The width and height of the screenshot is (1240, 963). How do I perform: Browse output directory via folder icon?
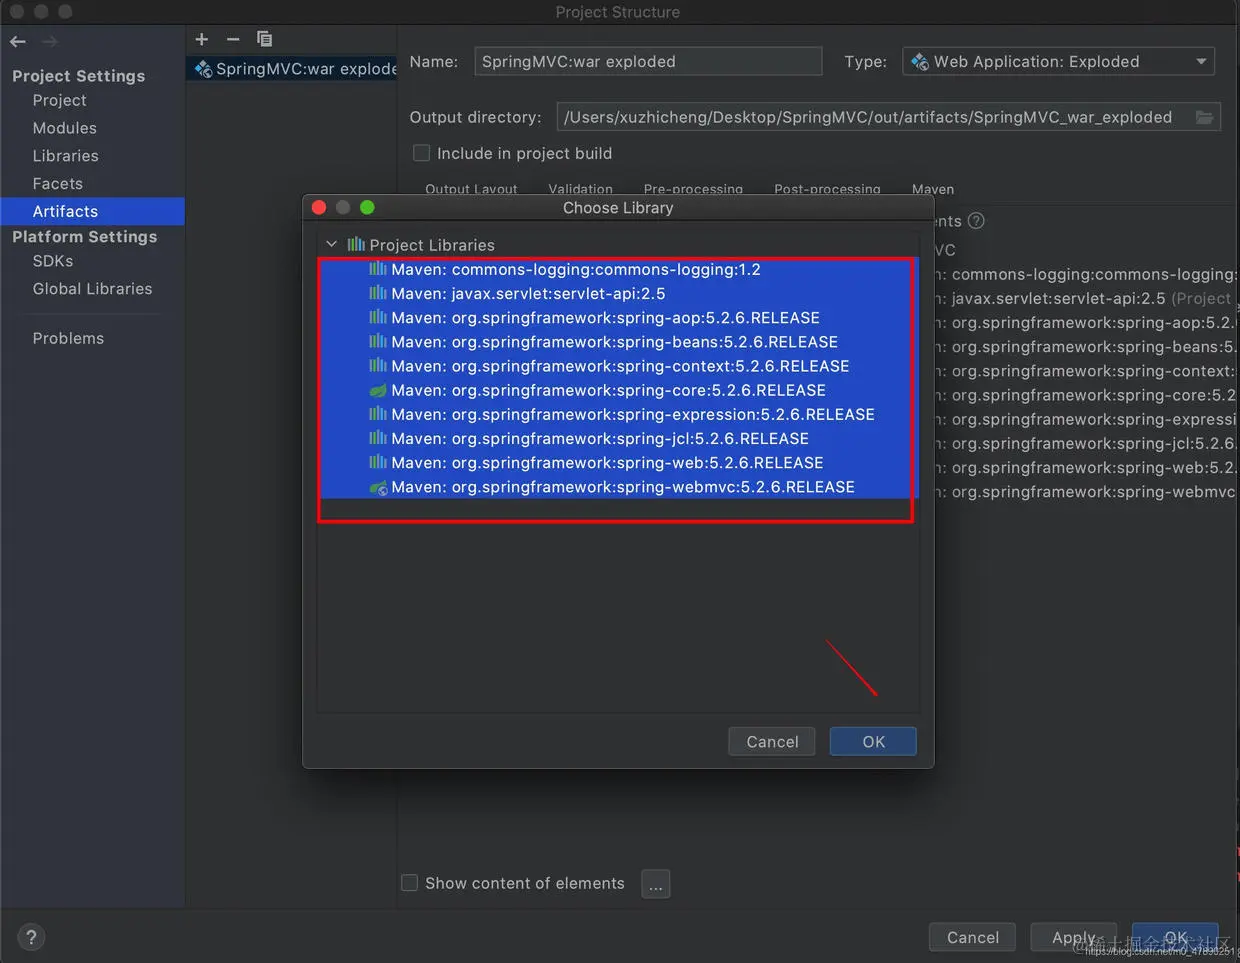click(x=1205, y=117)
